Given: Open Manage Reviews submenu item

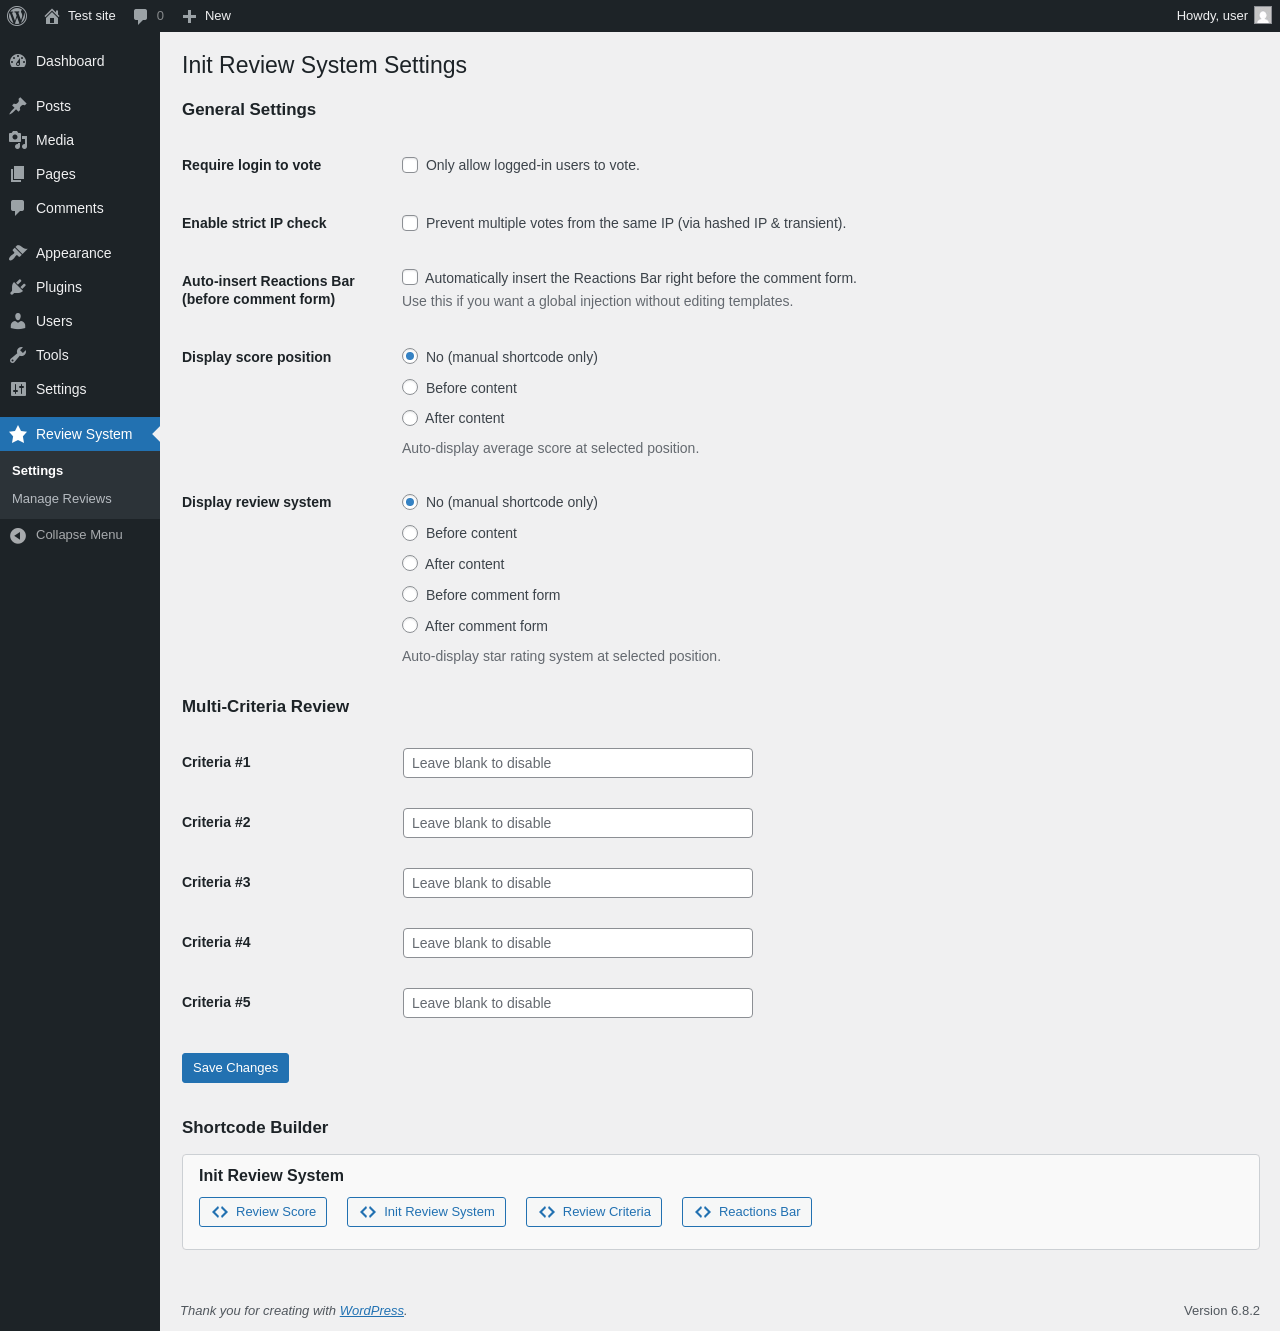Looking at the screenshot, I should pos(62,499).
